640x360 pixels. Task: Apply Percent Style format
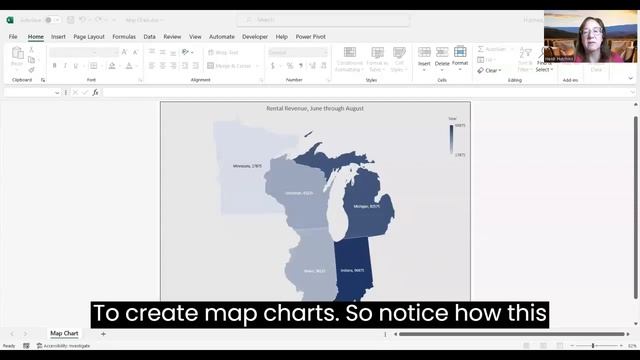[x=290, y=66]
